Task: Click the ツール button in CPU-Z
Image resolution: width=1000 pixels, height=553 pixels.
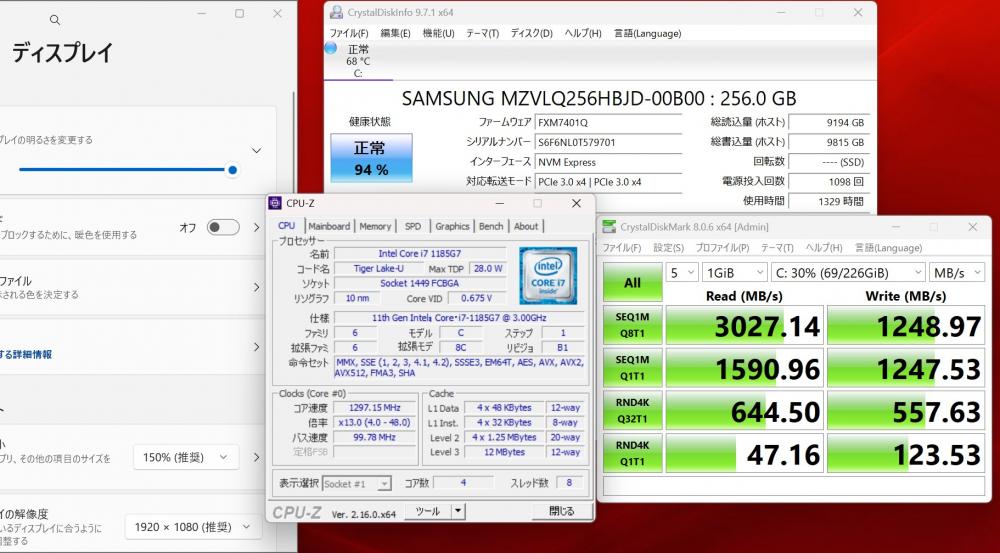Action: (x=427, y=511)
